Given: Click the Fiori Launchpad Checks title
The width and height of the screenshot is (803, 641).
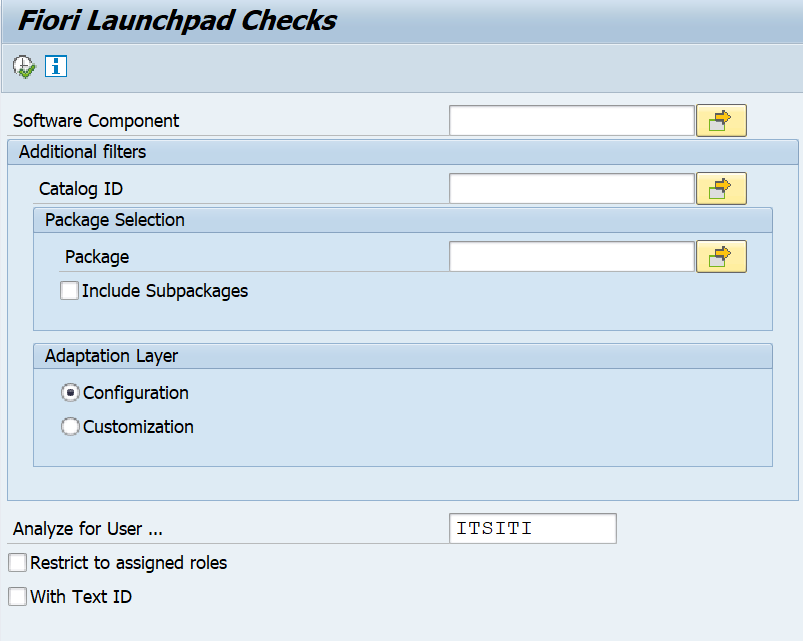Looking at the screenshot, I should pos(177,21).
